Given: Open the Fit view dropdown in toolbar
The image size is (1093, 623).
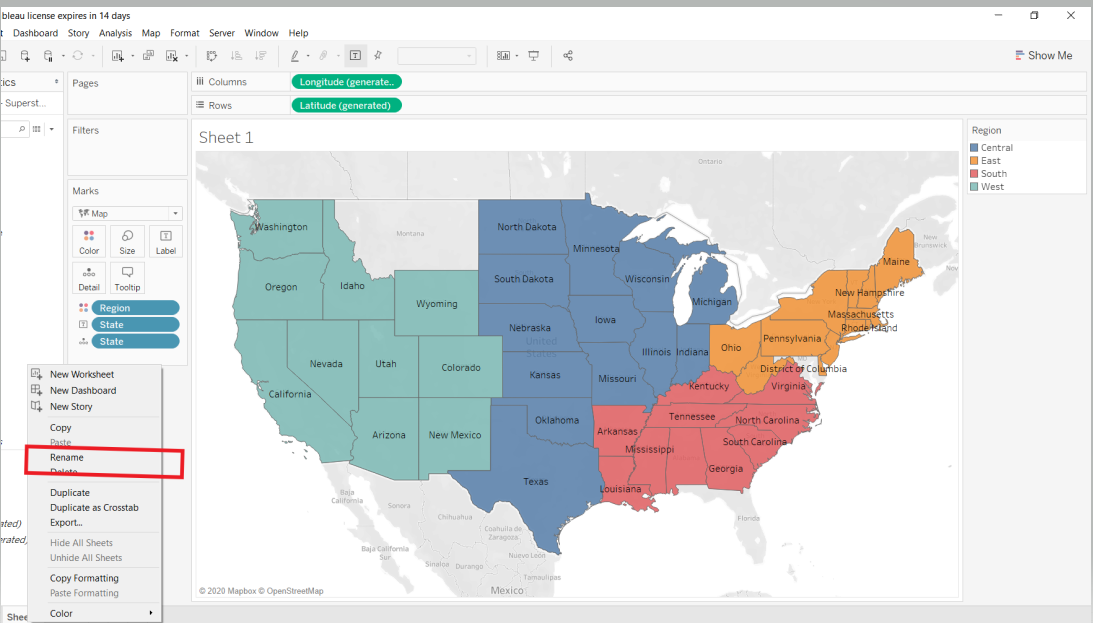Looking at the screenshot, I should [x=436, y=56].
